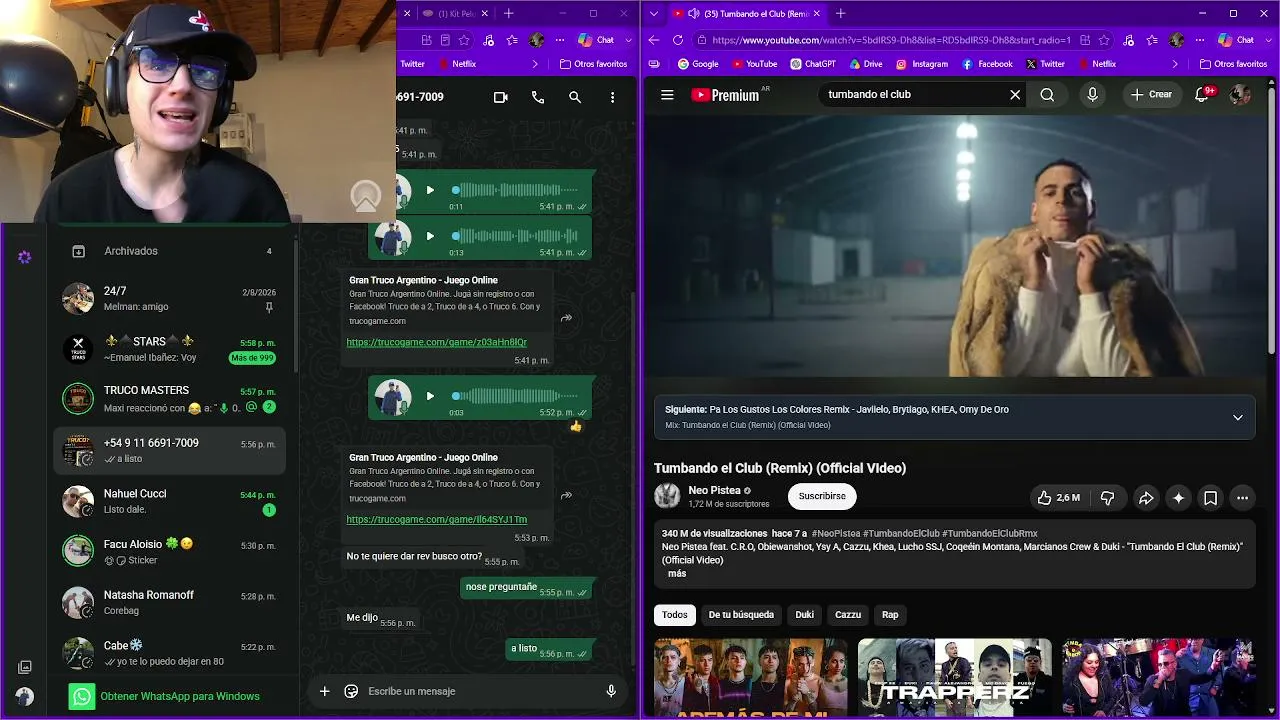Open the attach plus menu in WhatsApp composer
The height and width of the screenshot is (720, 1280).
pos(324,691)
